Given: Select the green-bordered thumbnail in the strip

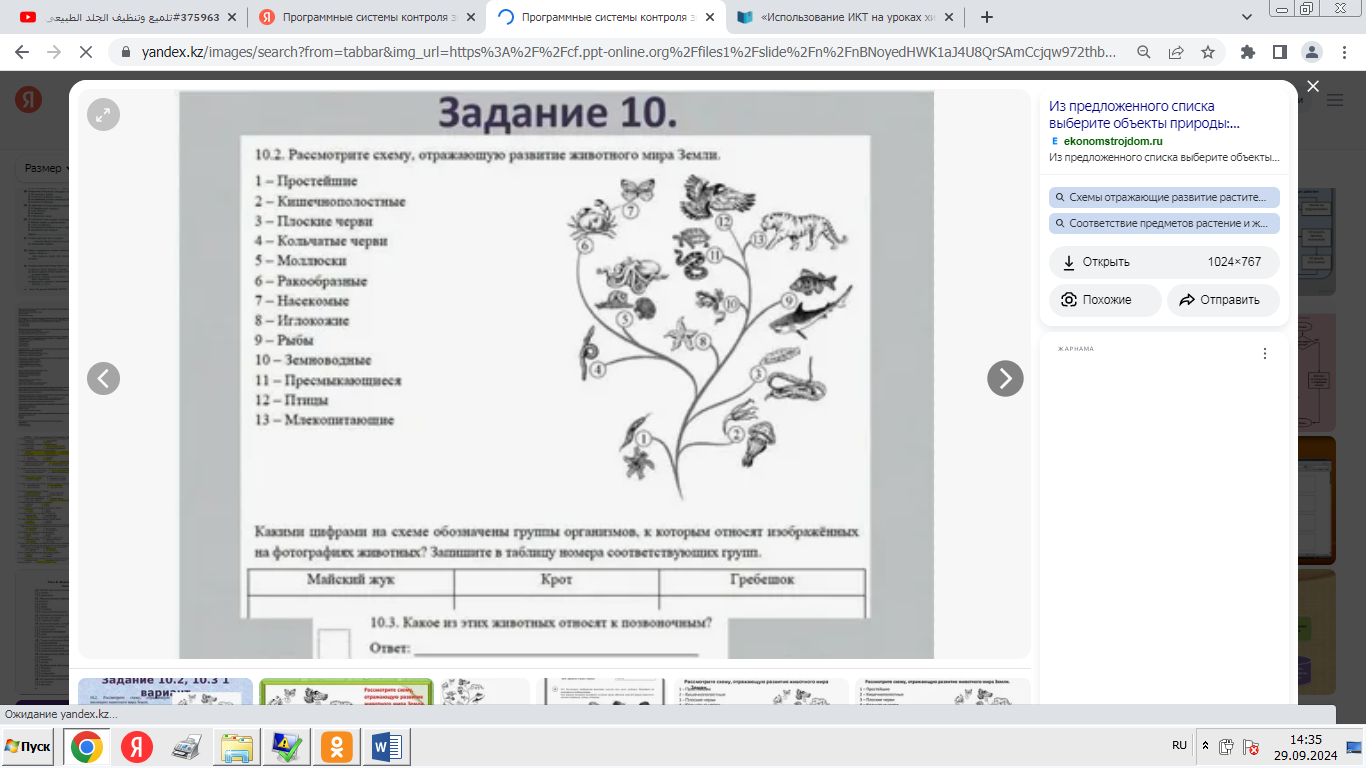Looking at the screenshot, I should pyautogui.click(x=346, y=689).
